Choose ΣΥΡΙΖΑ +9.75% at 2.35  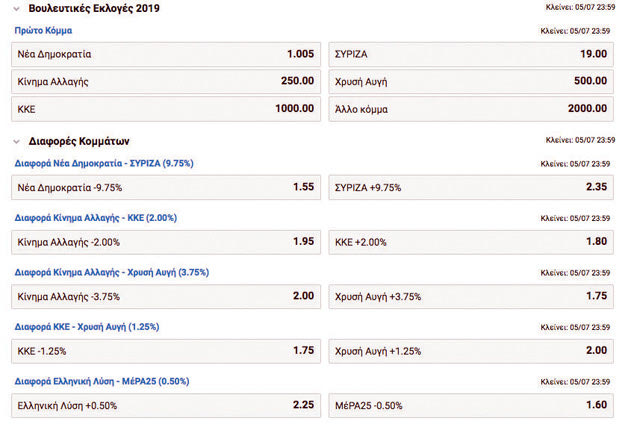[x=471, y=187]
